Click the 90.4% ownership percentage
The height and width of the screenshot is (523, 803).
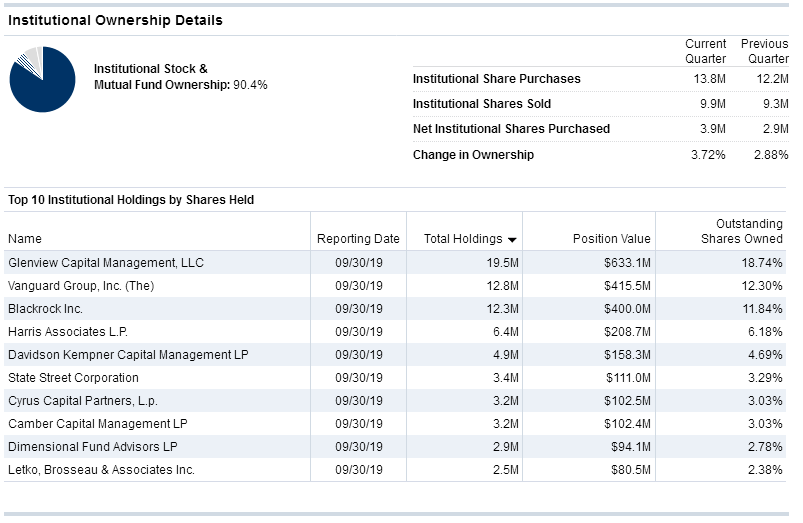pyautogui.click(x=250, y=85)
